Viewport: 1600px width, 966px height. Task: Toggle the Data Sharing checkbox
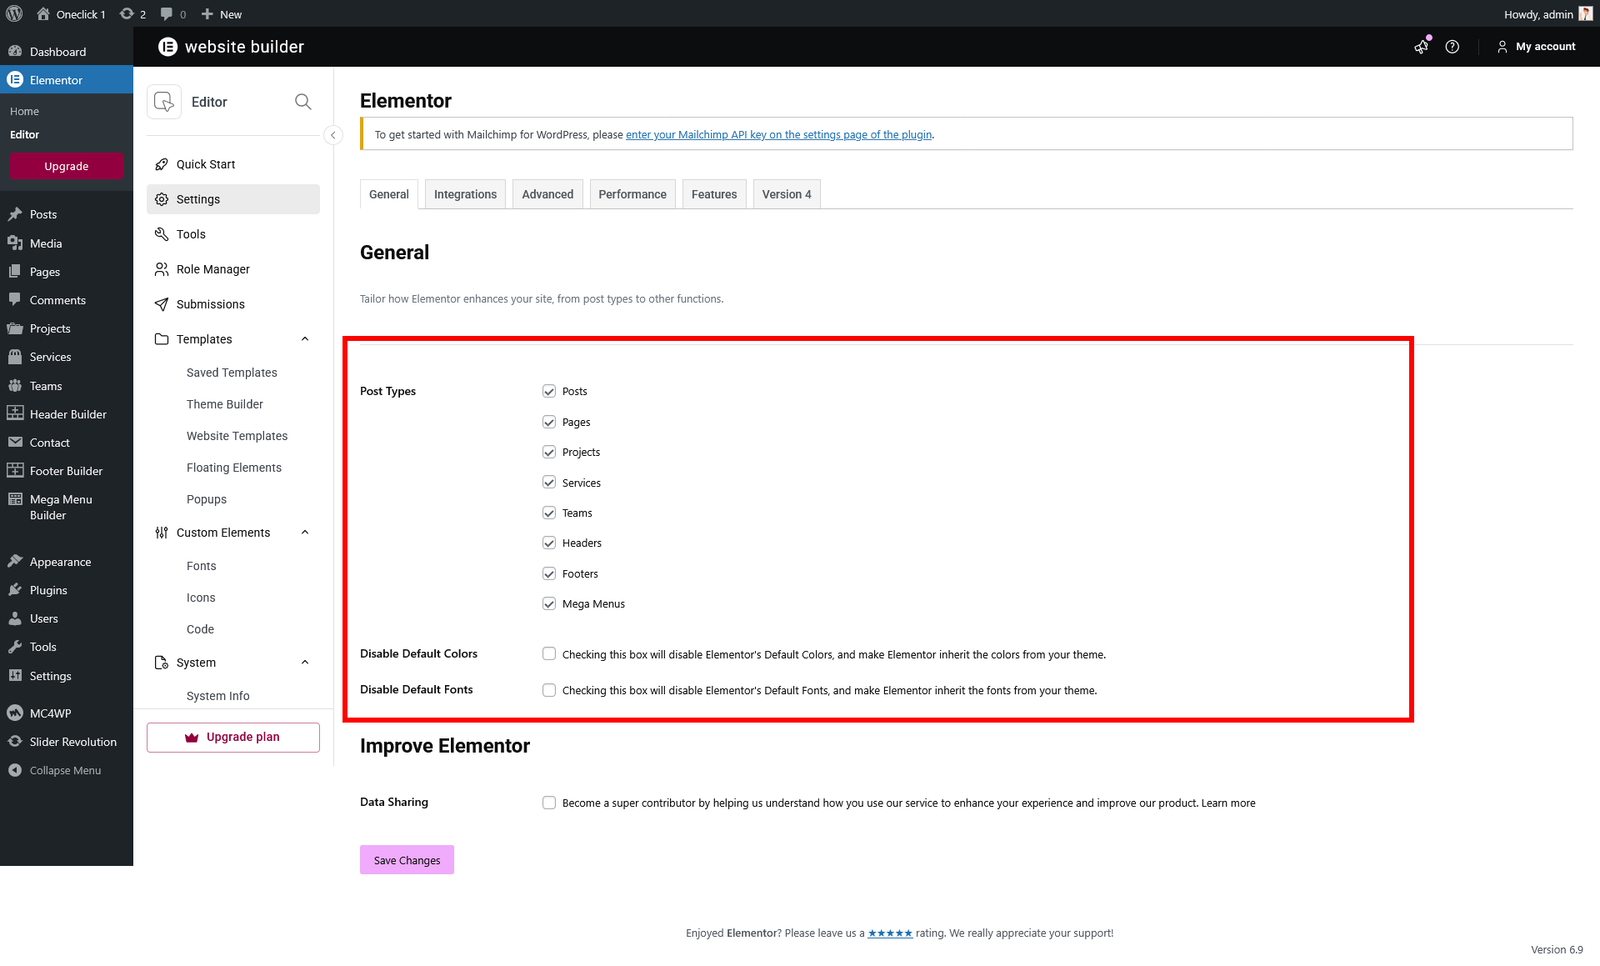[549, 802]
